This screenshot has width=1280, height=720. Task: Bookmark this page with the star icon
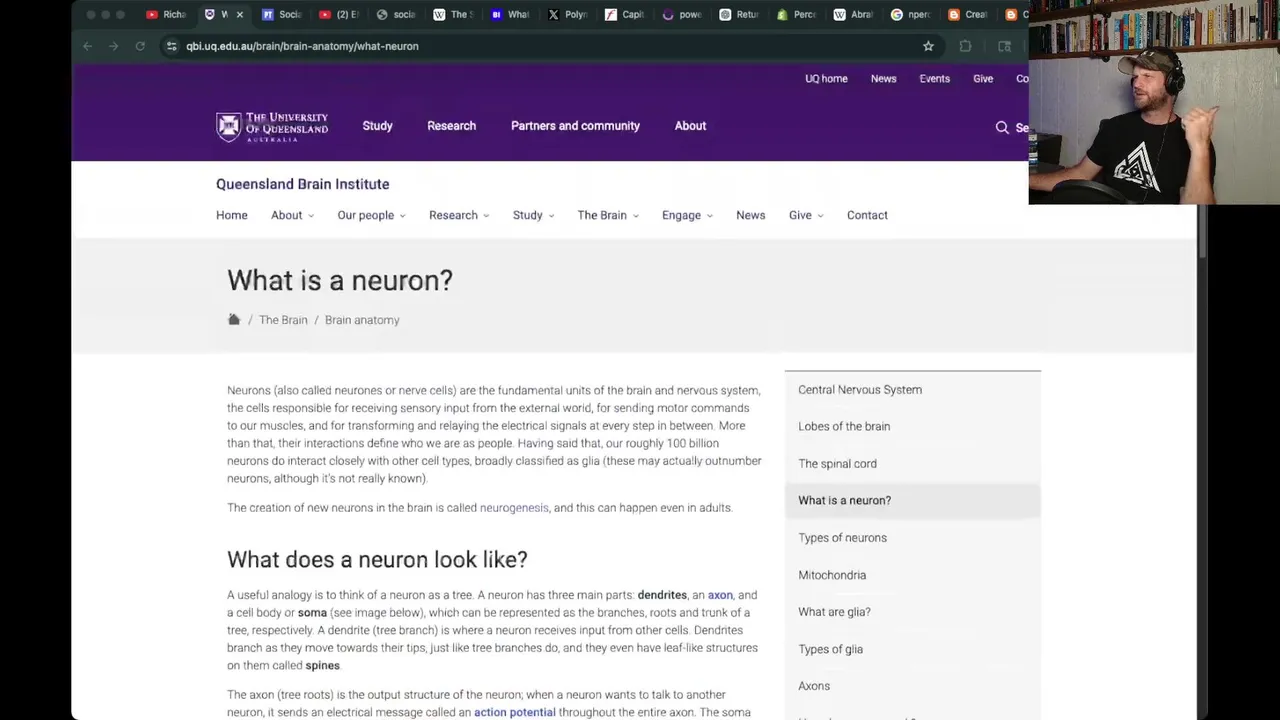[x=928, y=46]
